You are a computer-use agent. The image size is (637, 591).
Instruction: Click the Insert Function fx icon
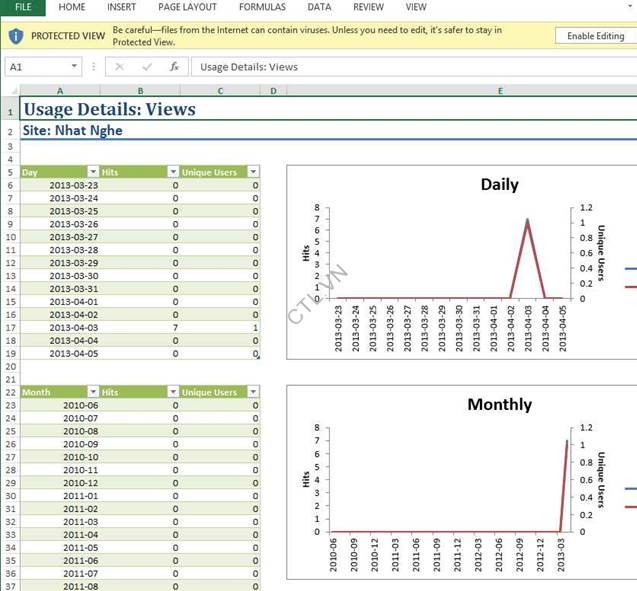click(x=174, y=67)
